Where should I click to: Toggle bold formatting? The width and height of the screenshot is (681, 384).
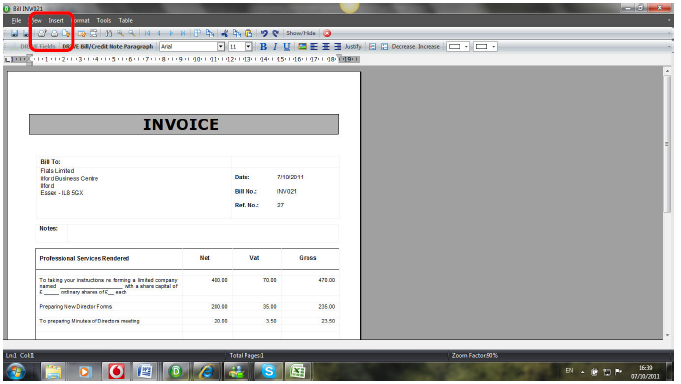(x=263, y=46)
